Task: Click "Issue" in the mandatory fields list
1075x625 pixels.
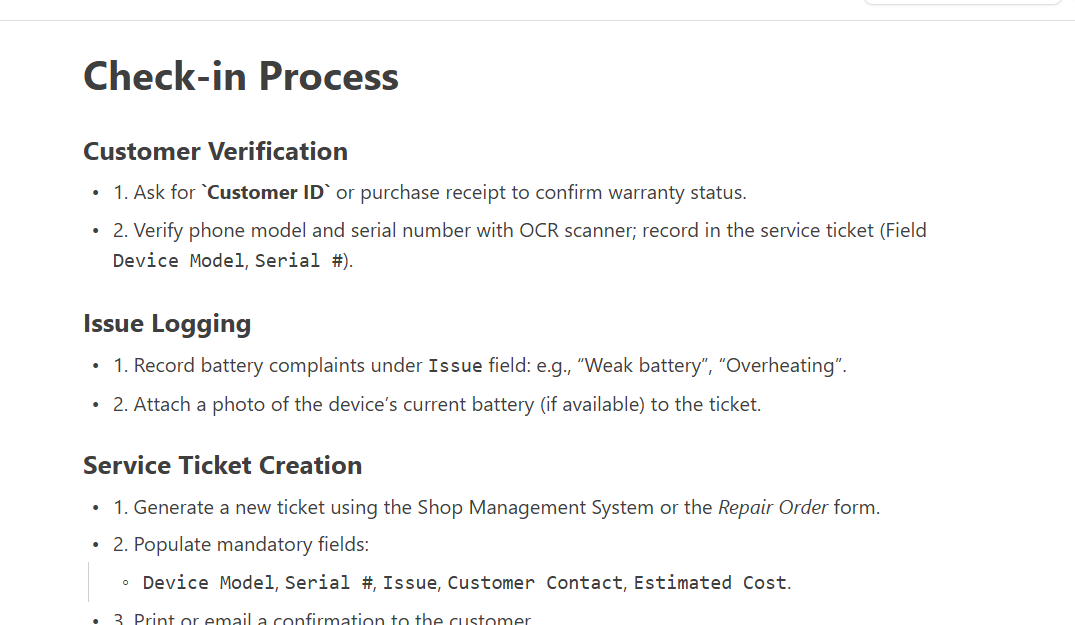Action: pyautogui.click(x=409, y=583)
